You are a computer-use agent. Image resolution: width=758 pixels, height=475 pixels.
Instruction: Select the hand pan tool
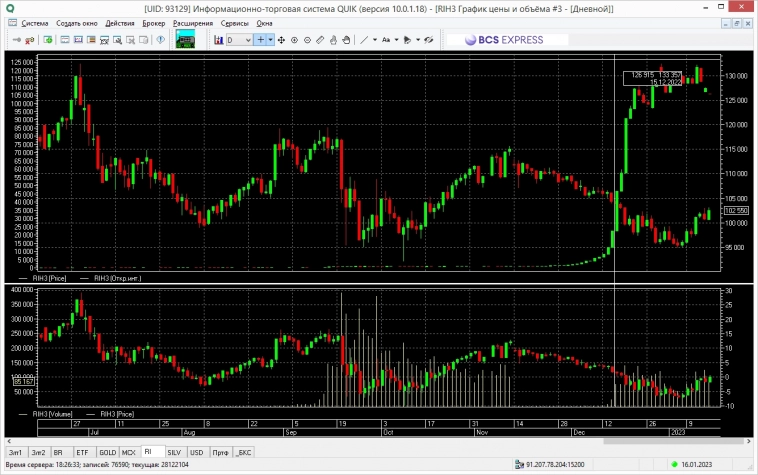point(346,40)
